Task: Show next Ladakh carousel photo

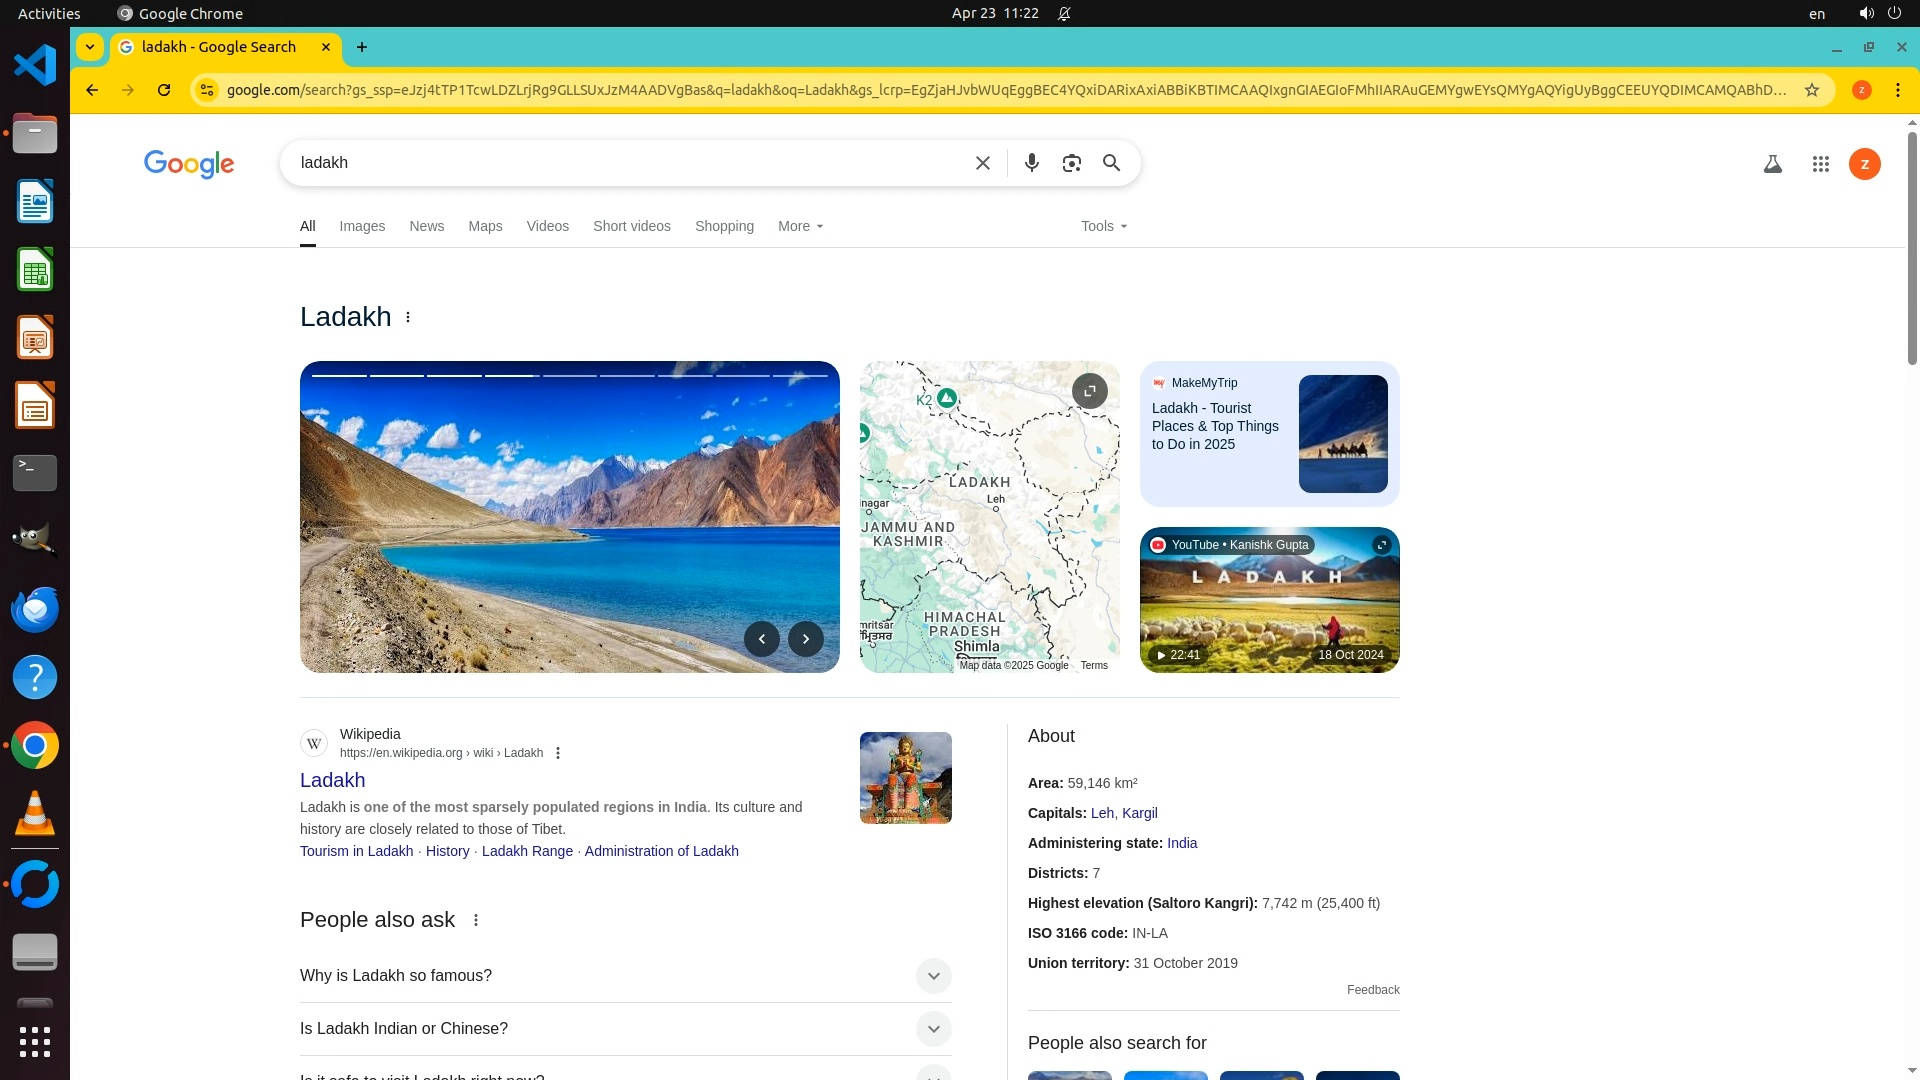Action: coord(805,639)
